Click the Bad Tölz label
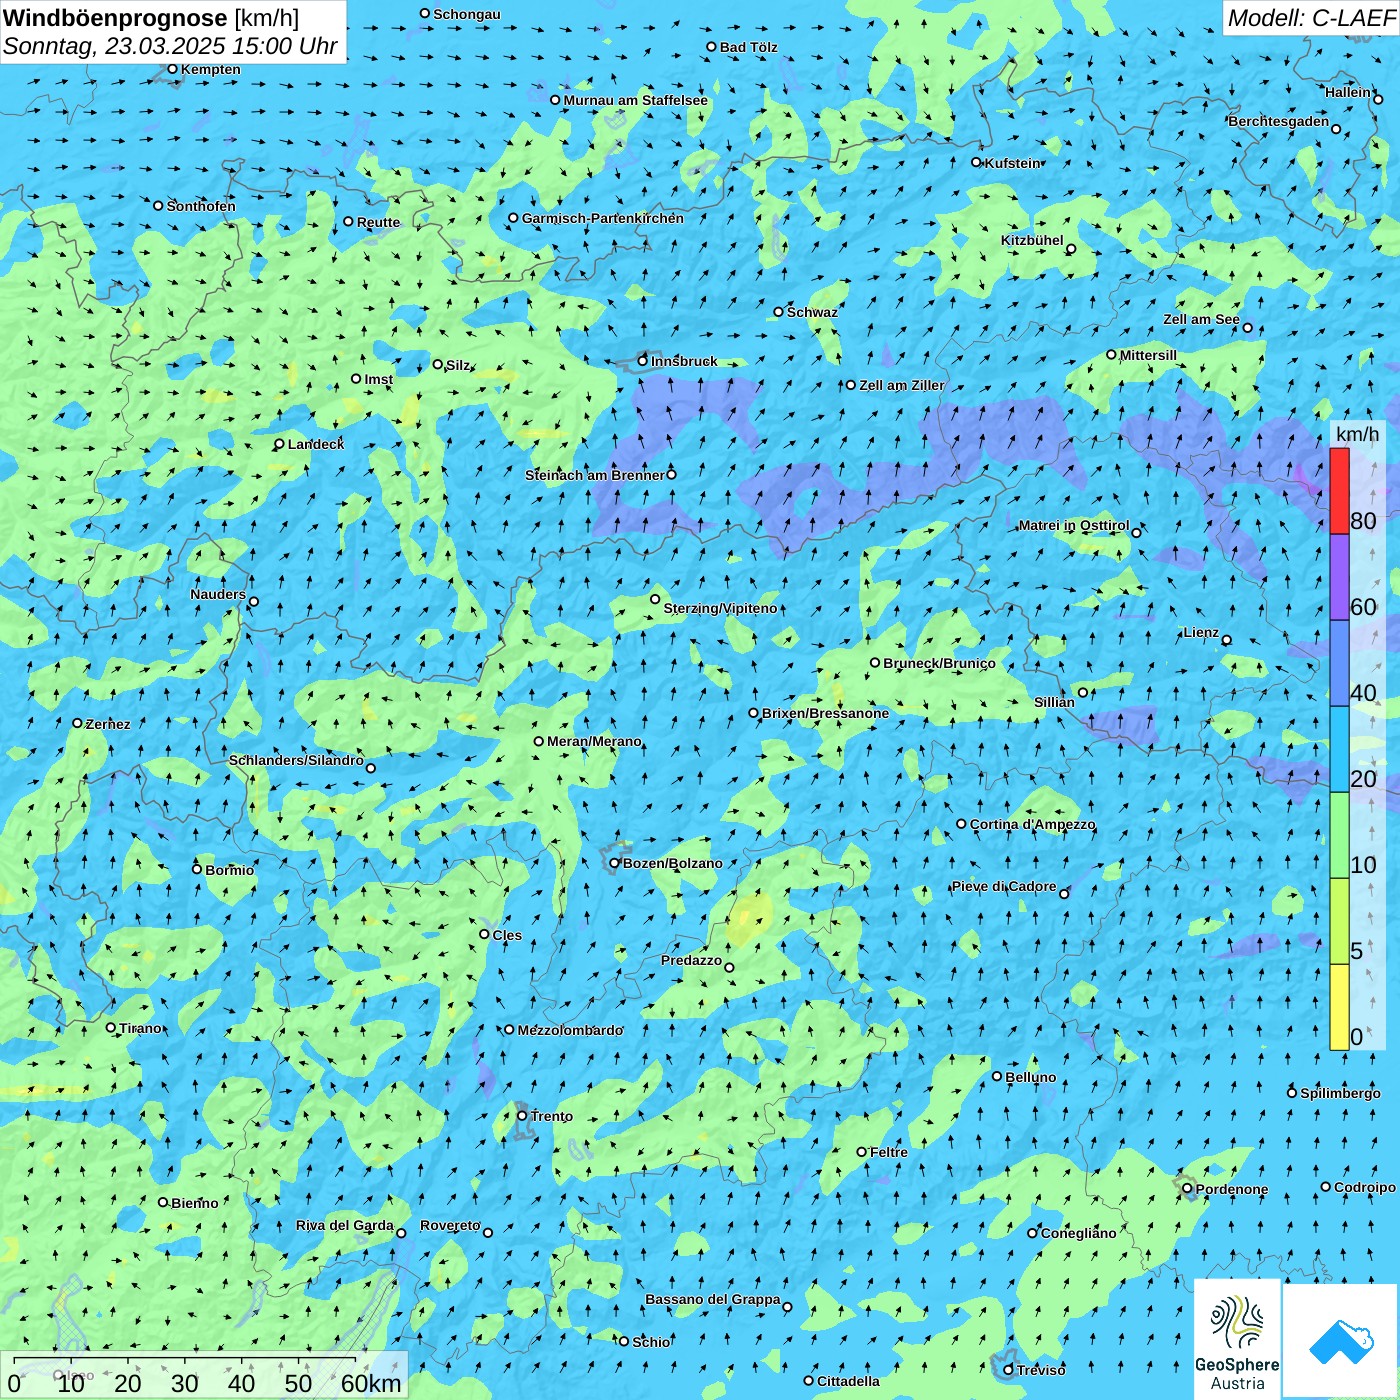The height and width of the screenshot is (1400, 1400). [748, 47]
